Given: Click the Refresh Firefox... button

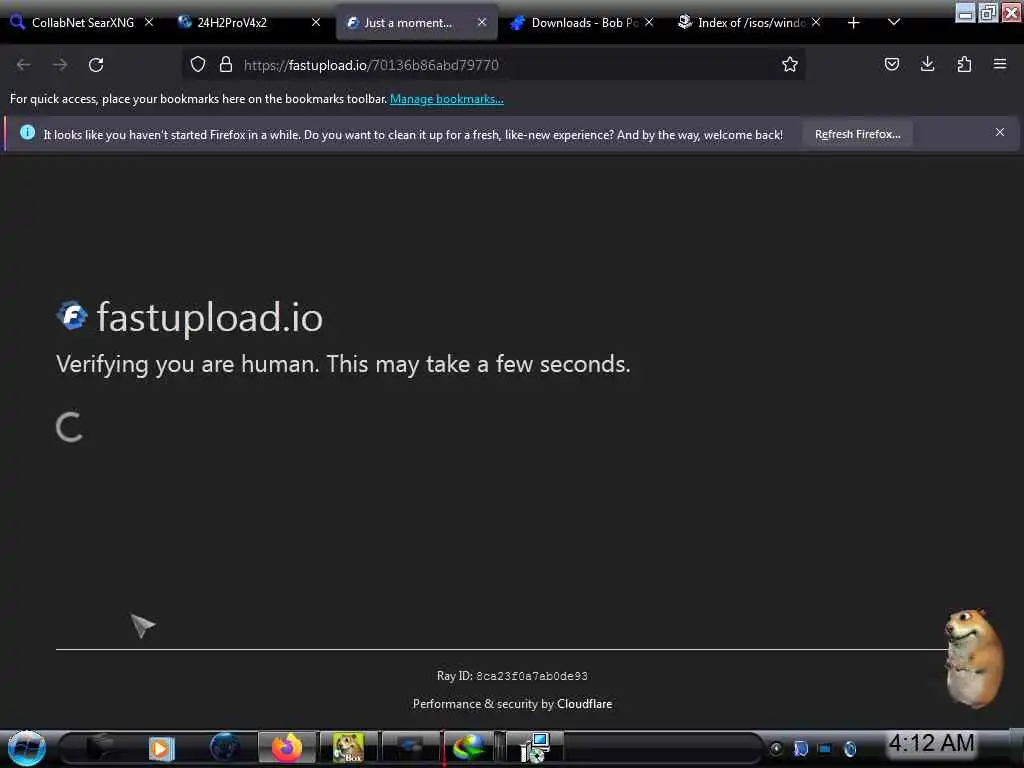Looking at the screenshot, I should pos(857,134).
